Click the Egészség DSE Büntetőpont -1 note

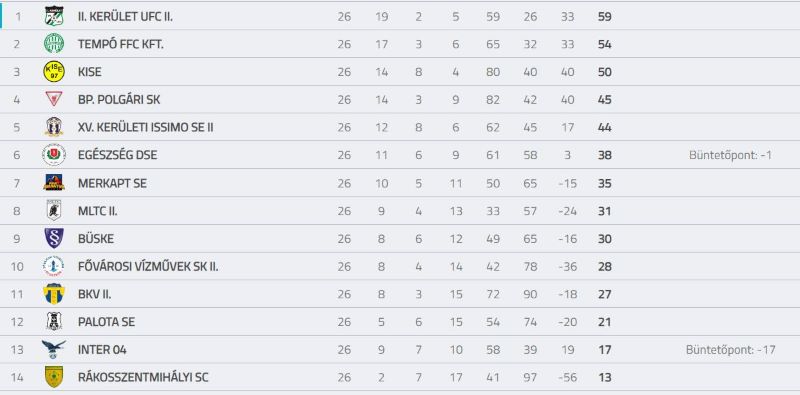pyautogui.click(x=730, y=155)
